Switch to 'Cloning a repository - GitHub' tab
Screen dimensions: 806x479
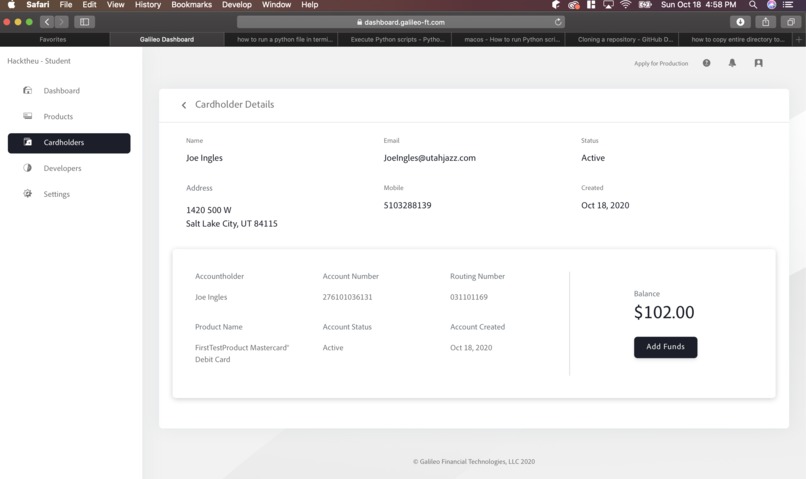[622, 40]
